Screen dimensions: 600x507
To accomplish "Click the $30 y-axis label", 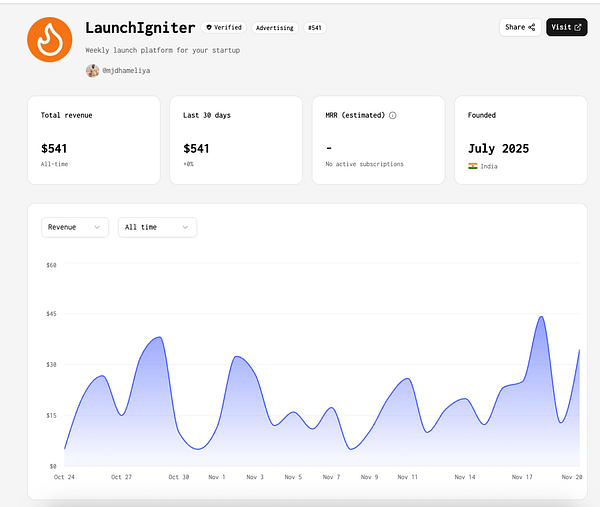I will click(51, 365).
